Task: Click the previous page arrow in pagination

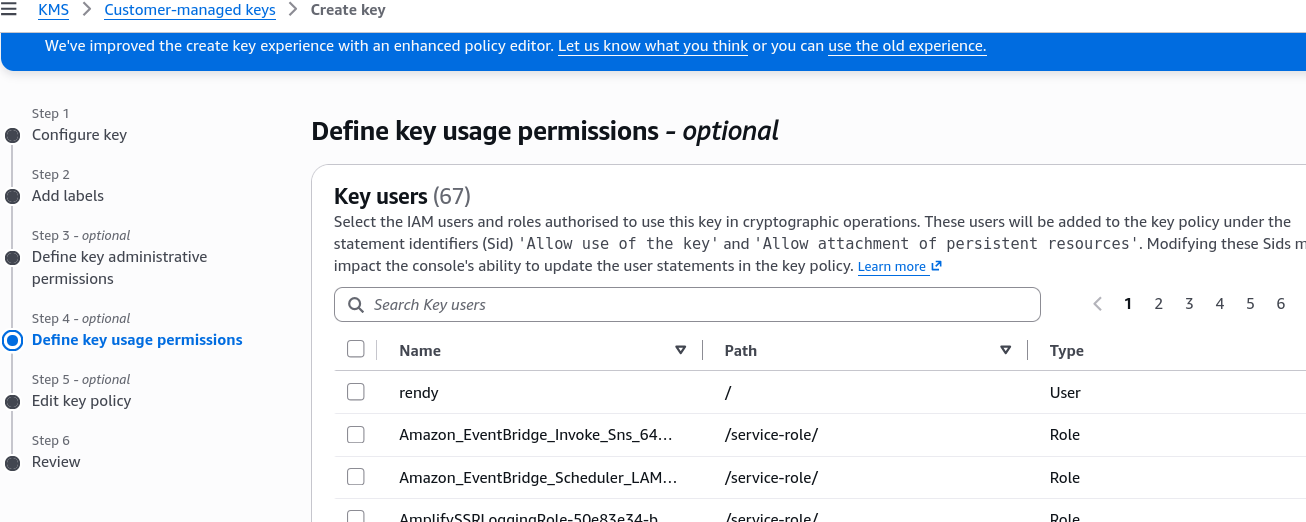Action: click(x=1097, y=304)
